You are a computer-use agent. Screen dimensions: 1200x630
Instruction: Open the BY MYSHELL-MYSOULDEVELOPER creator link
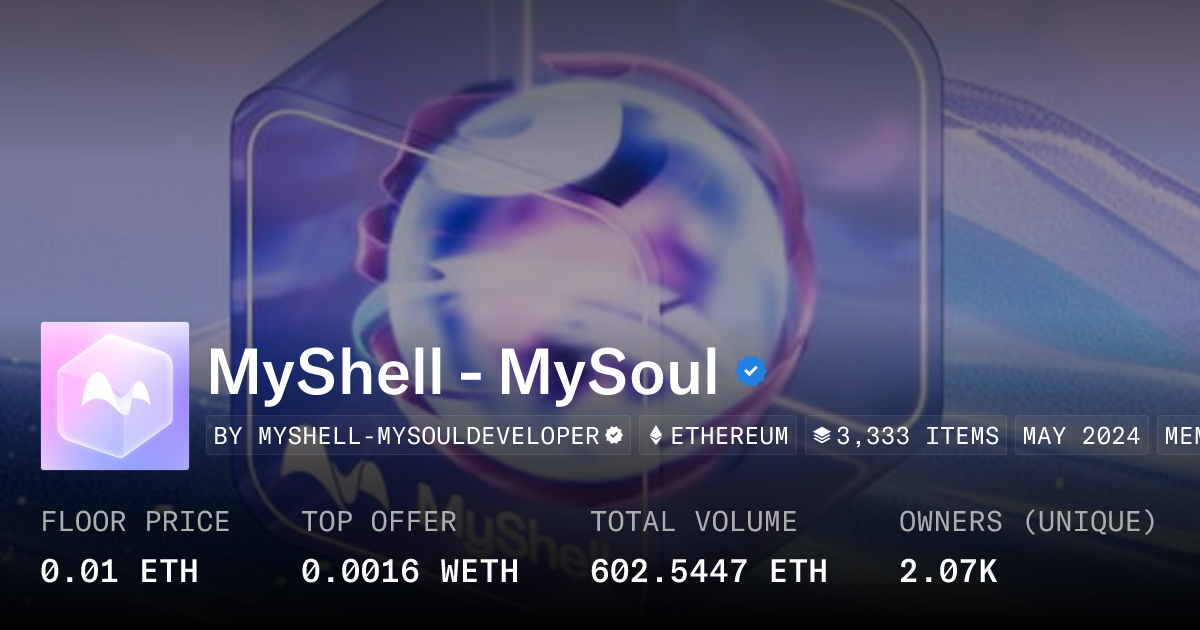(418, 436)
